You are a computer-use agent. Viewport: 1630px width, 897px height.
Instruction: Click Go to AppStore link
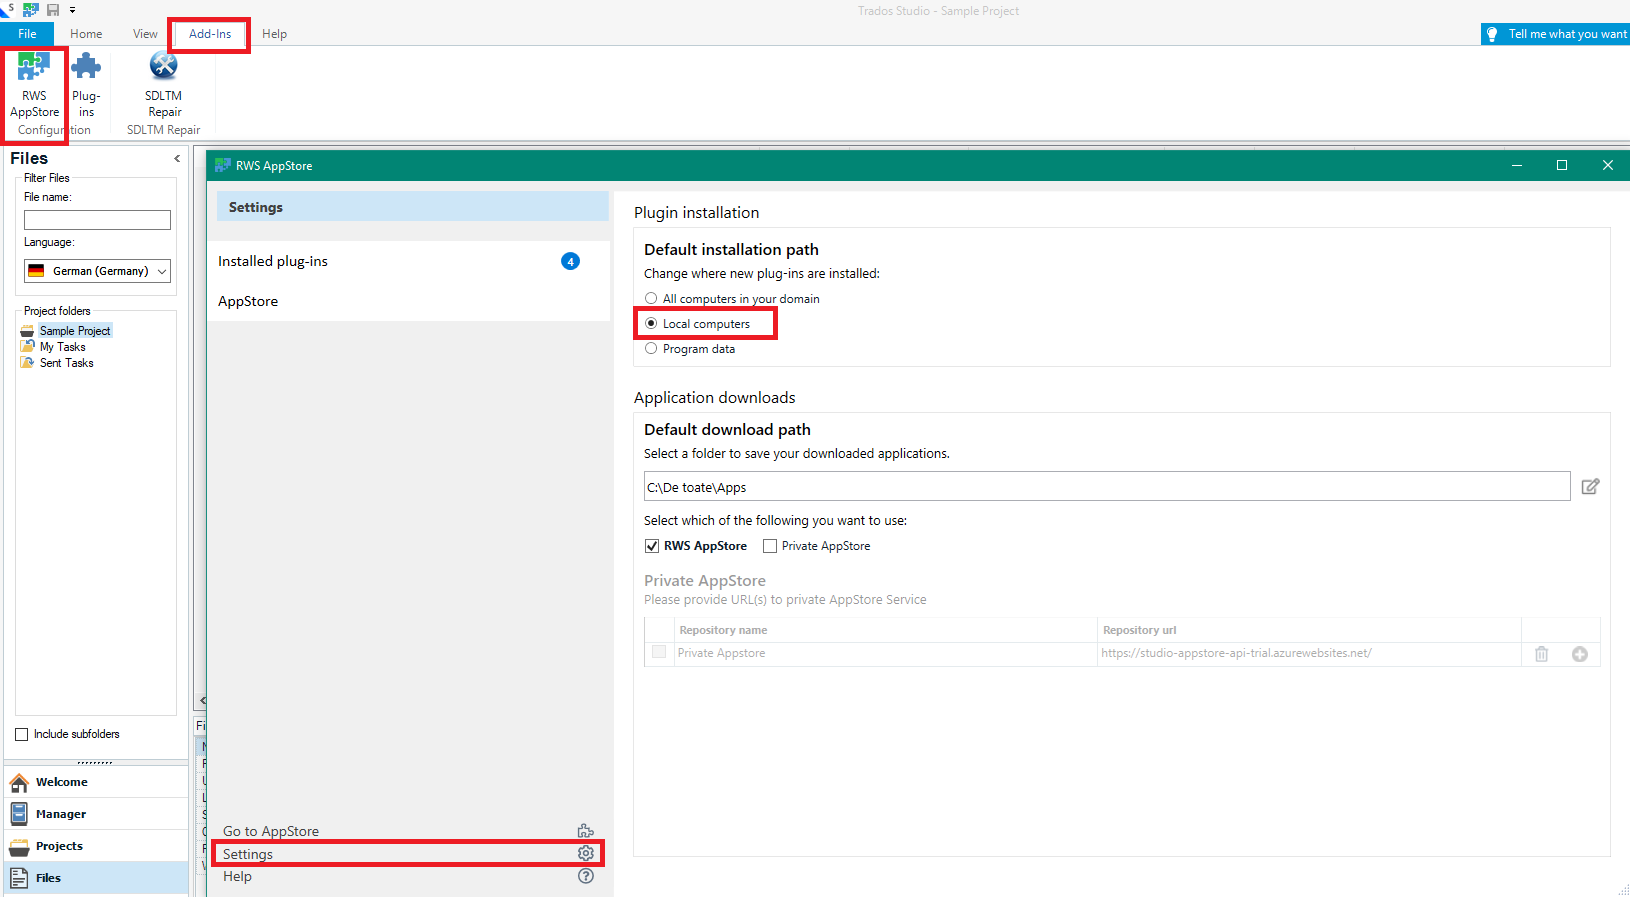(271, 831)
